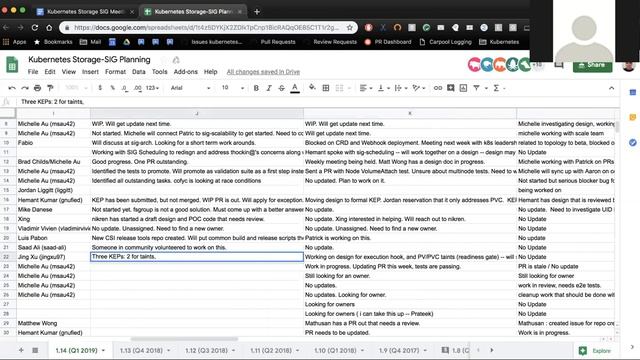Create a filter

(476, 88)
